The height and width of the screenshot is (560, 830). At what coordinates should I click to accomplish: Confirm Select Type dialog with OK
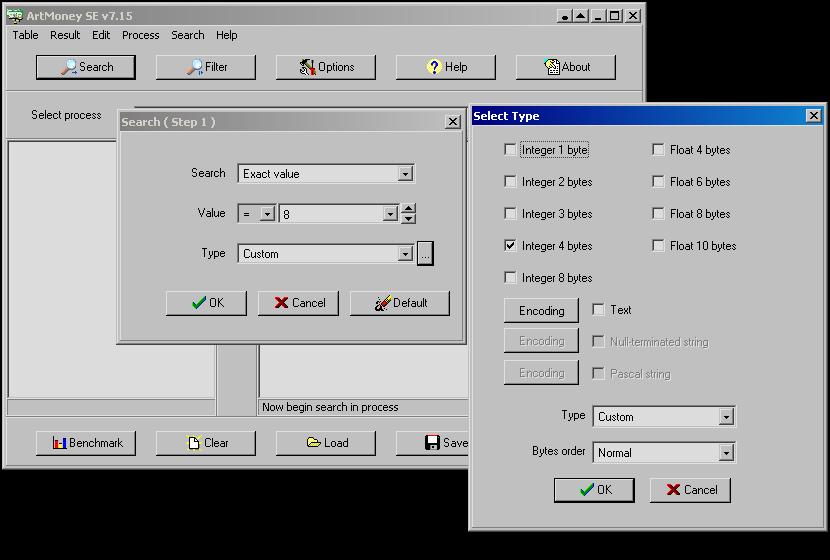point(594,490)
